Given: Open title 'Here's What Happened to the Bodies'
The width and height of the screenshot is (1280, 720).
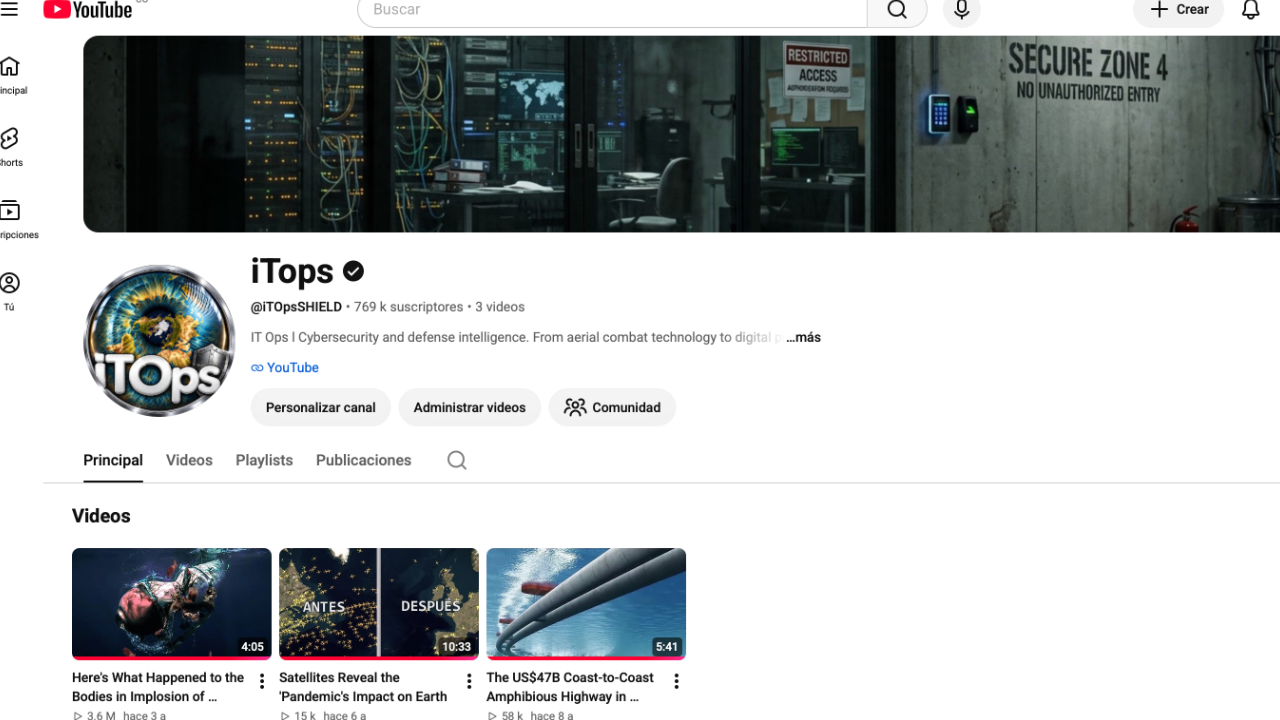Looking at the screenshot, I should click(x=158, y=687).
